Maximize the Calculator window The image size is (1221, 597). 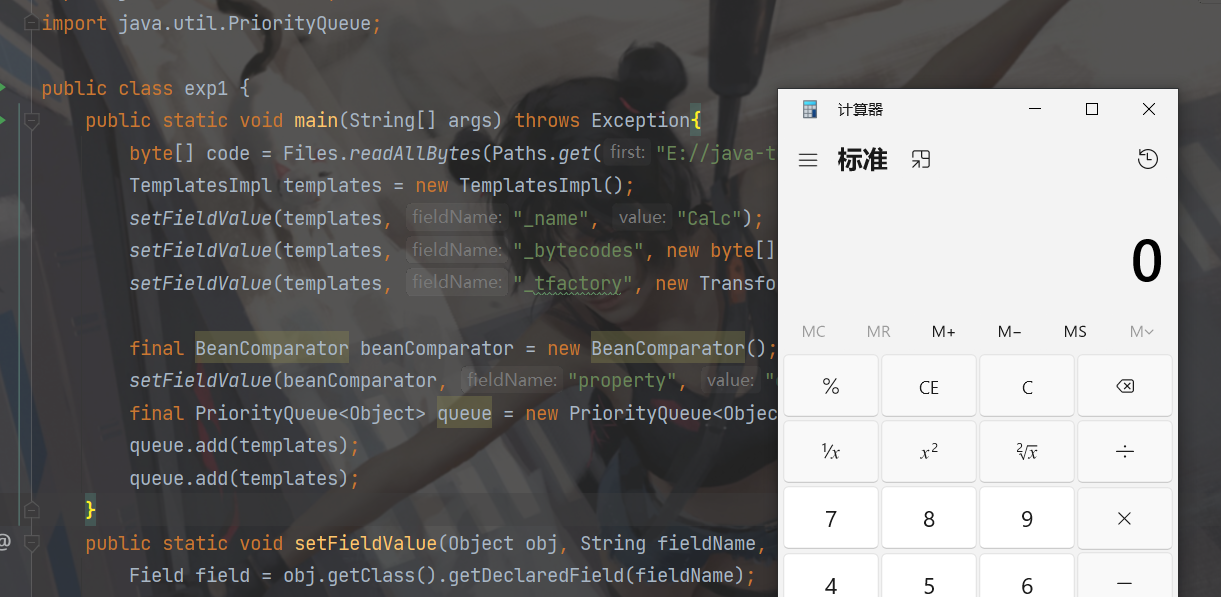[1092, 109]
